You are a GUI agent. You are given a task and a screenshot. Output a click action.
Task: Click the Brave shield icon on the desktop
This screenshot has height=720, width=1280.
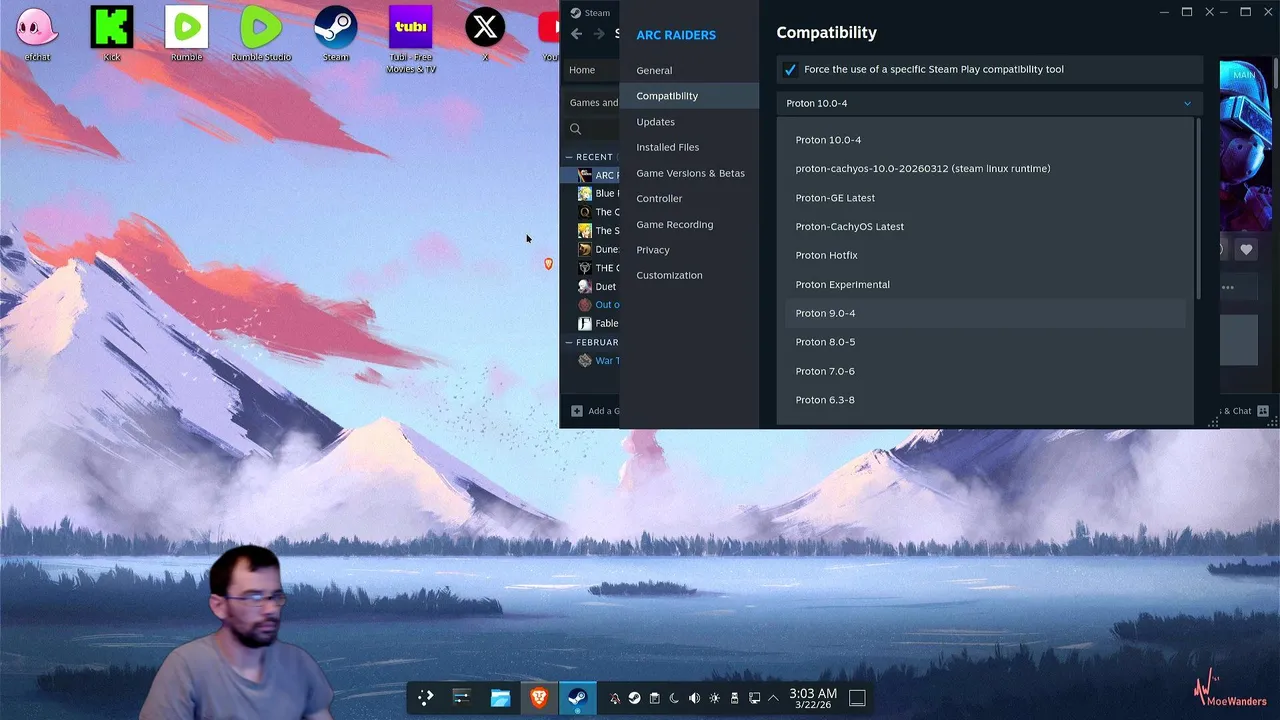pyautogui.click(x=548, y=264)
